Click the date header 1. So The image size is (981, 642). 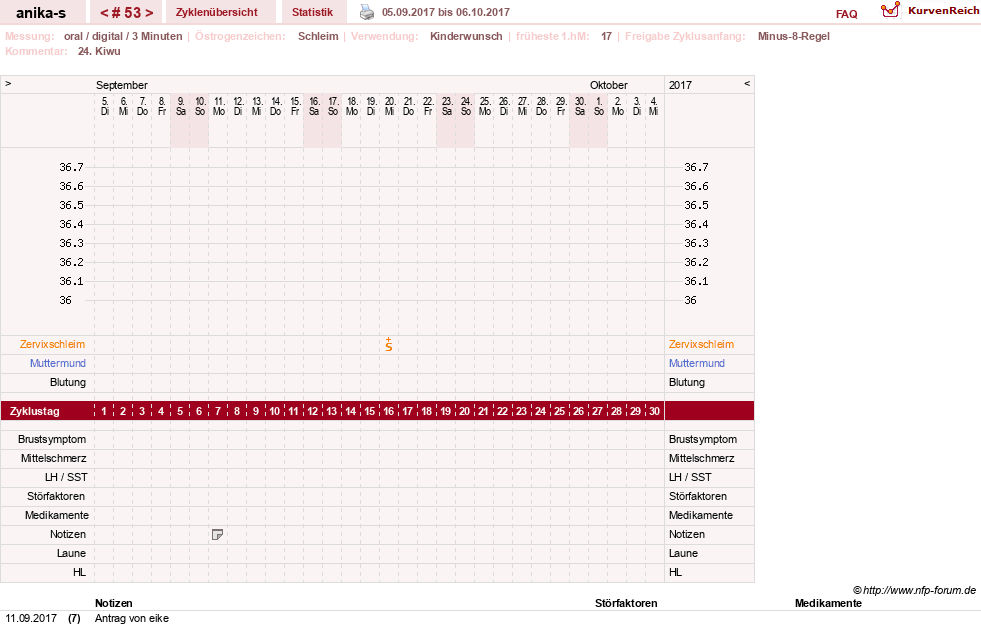(x=599, y=106)
